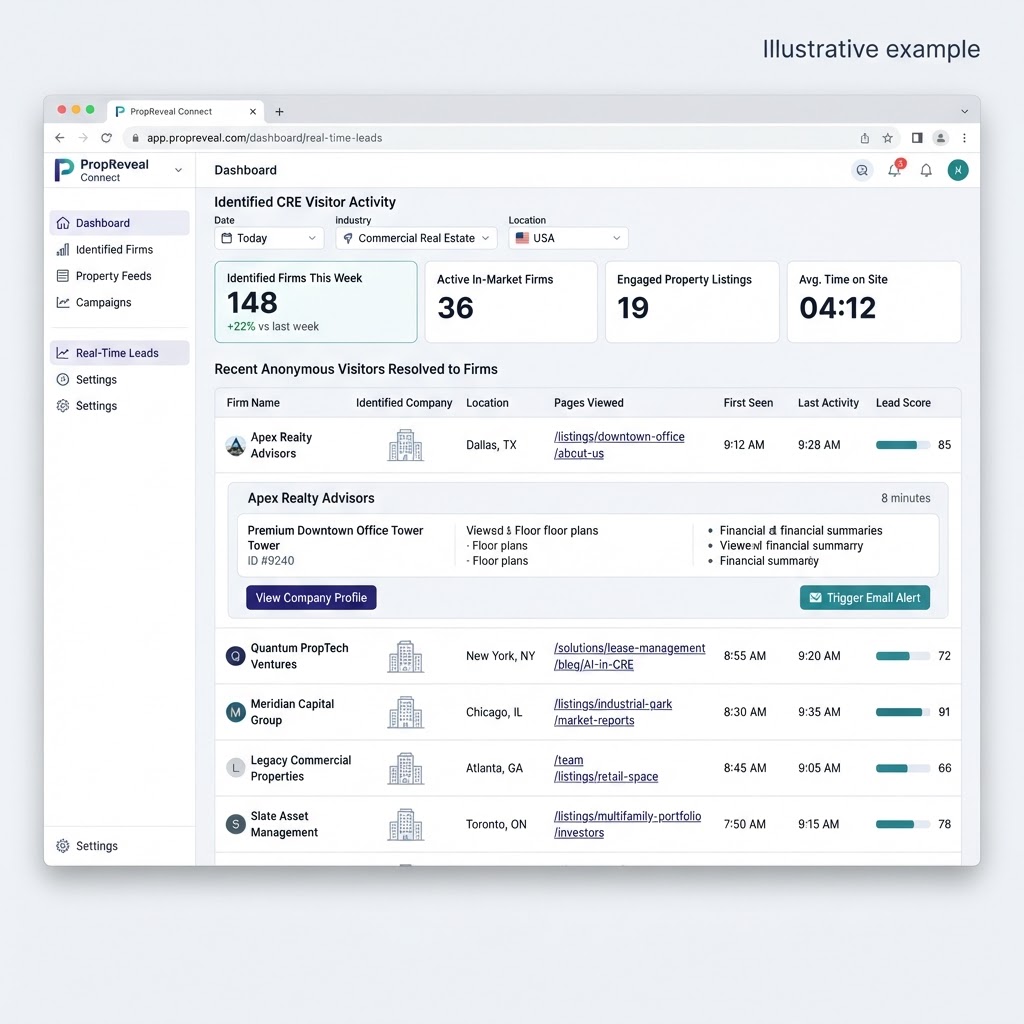This screenshot has width=1024, height=1024.
Task: Select the Slate Asset Management row name
Action: pos(284,824)
